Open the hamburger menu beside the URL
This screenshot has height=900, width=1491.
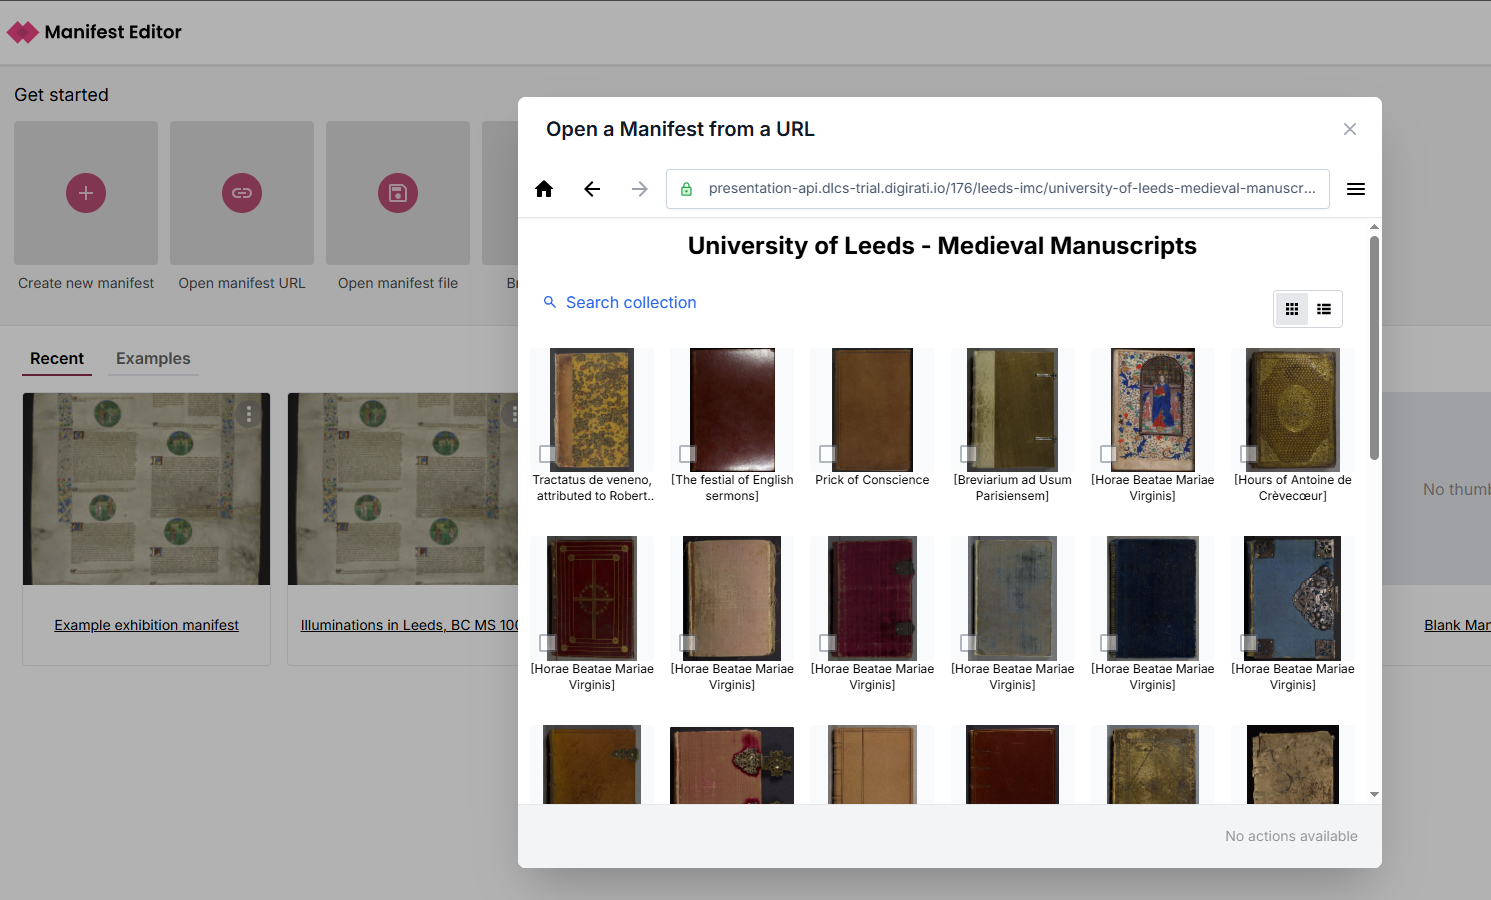(x=1356, y=189)
